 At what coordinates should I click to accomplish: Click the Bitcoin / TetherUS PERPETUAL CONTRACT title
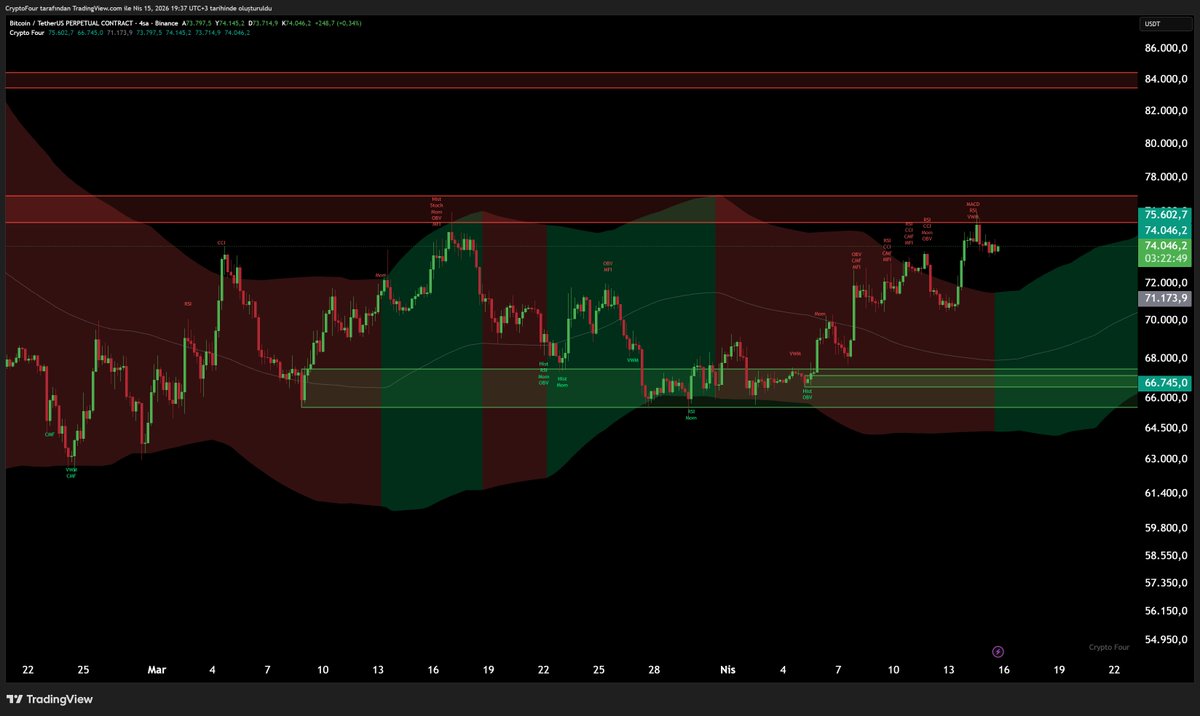(x=70, y=23)
